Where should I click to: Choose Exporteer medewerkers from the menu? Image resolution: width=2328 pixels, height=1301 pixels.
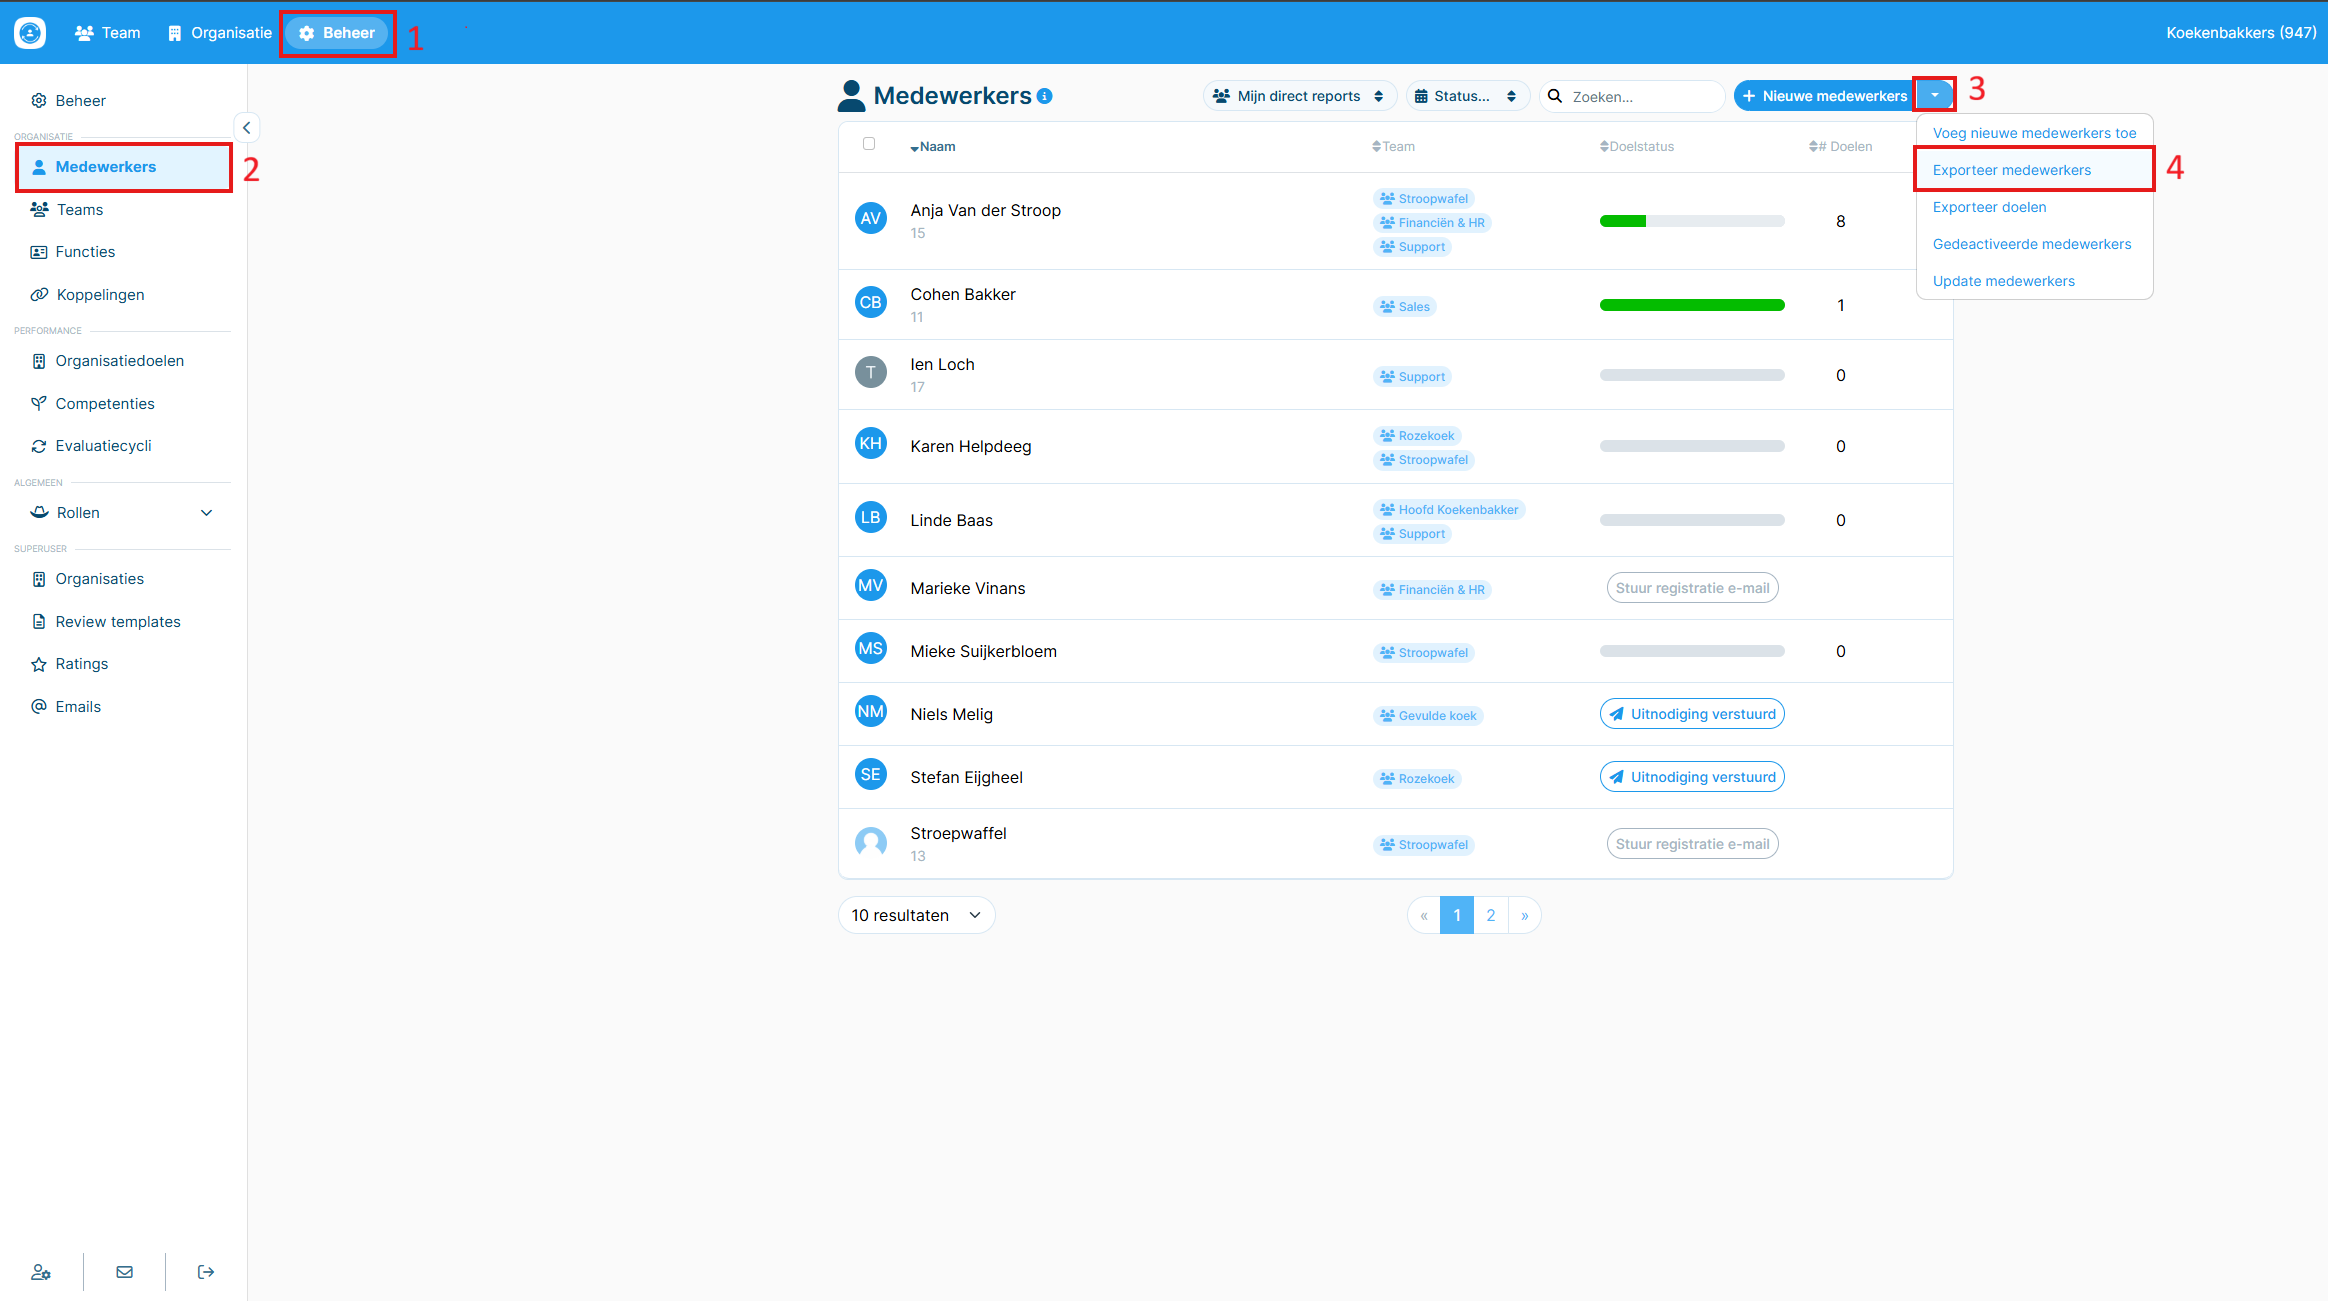point(2034,170)
